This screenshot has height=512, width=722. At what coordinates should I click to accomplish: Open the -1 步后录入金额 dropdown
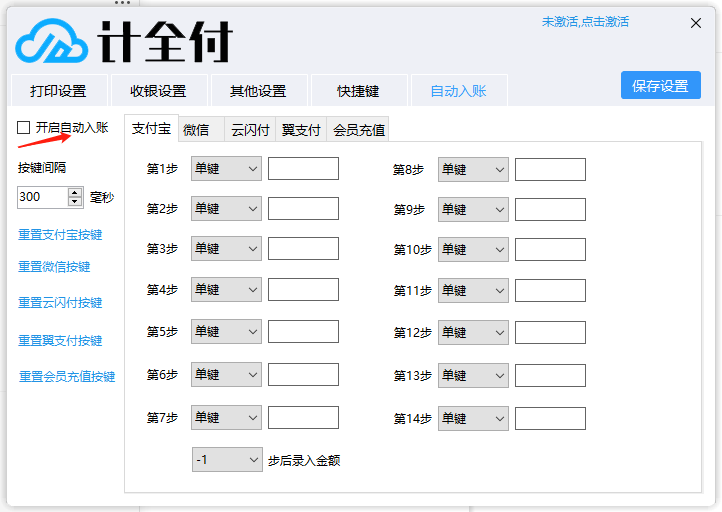click(x=227, y=460)
